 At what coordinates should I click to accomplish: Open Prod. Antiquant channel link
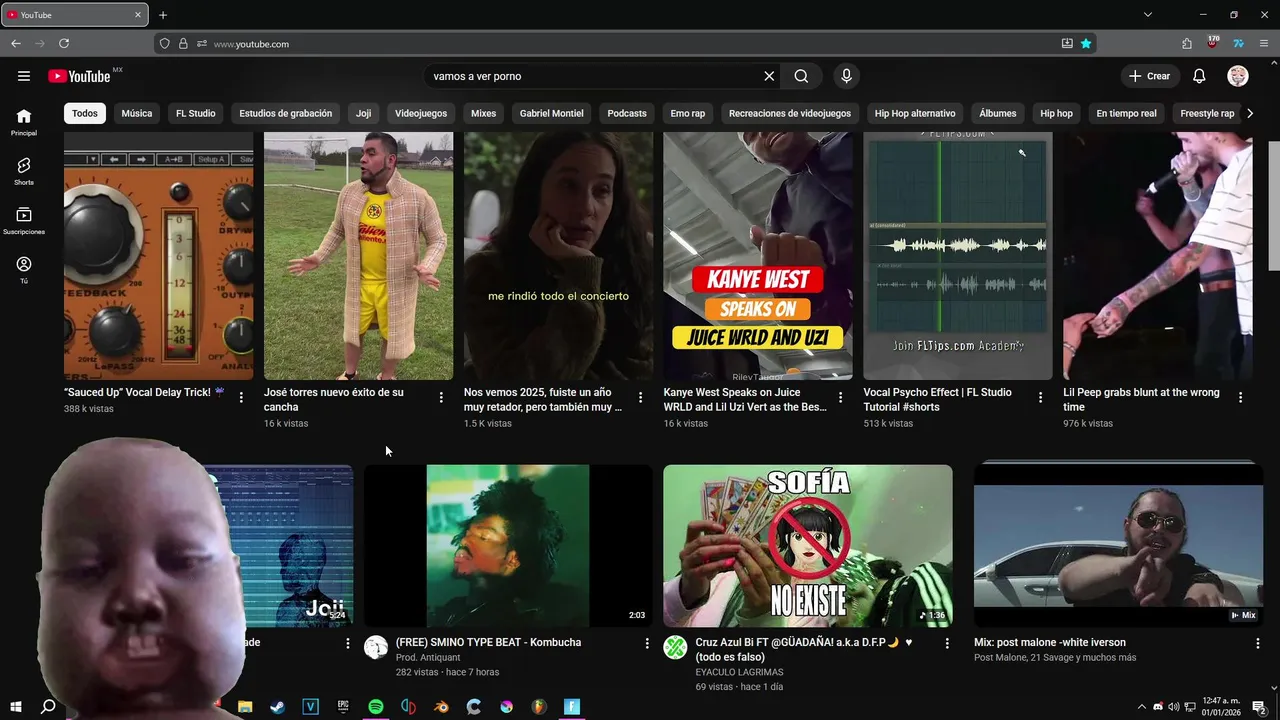coord(428,658)
